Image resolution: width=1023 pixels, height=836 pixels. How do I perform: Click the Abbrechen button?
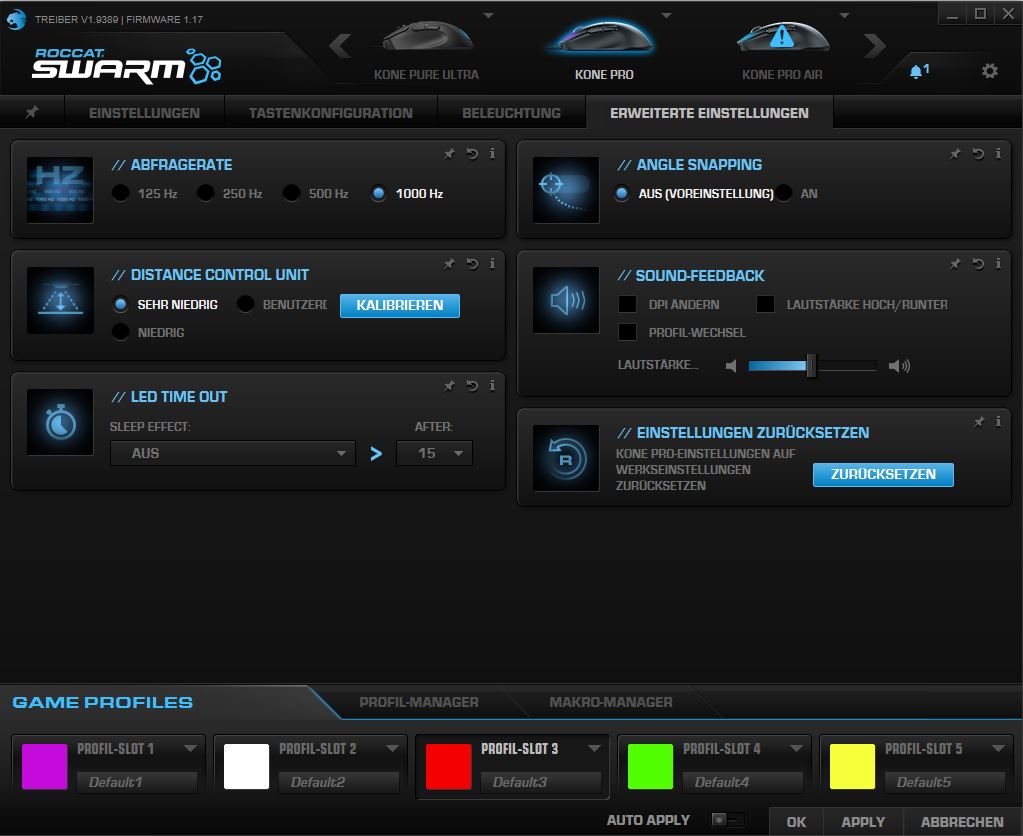pos(962,822)
